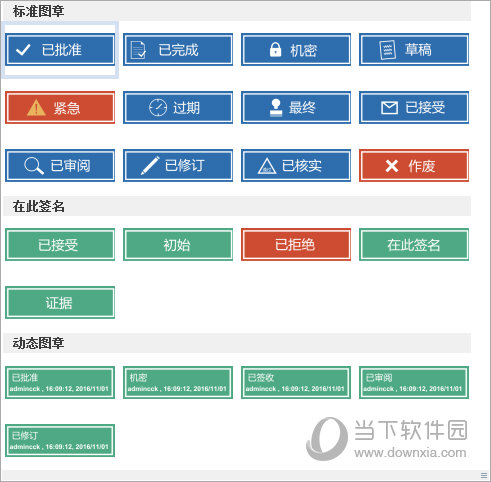Choose the 已完成 stamp
The width and height of the screenshot is (491, 482).
click(178, 49)
